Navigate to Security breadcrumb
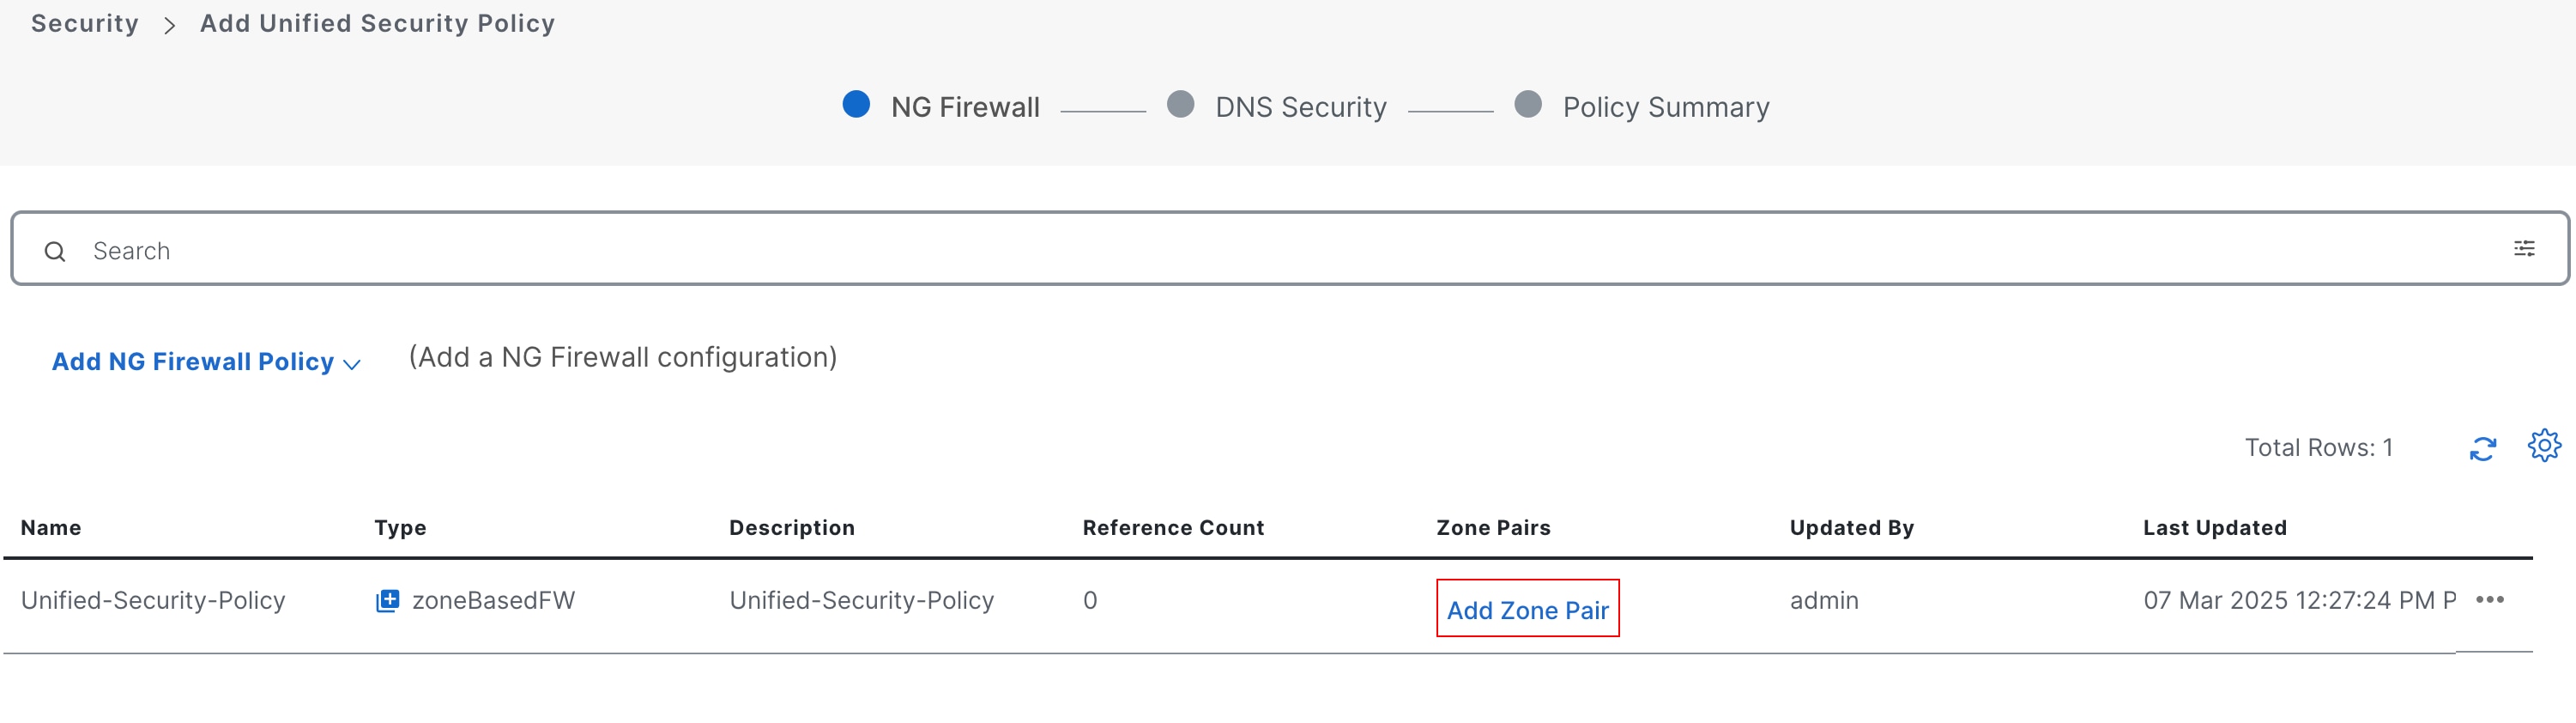 coord(85,23)
